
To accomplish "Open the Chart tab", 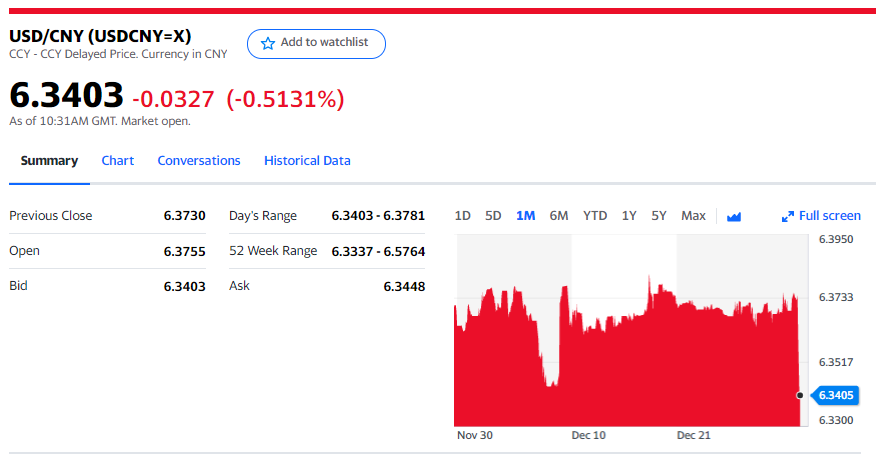I will 118,161.
